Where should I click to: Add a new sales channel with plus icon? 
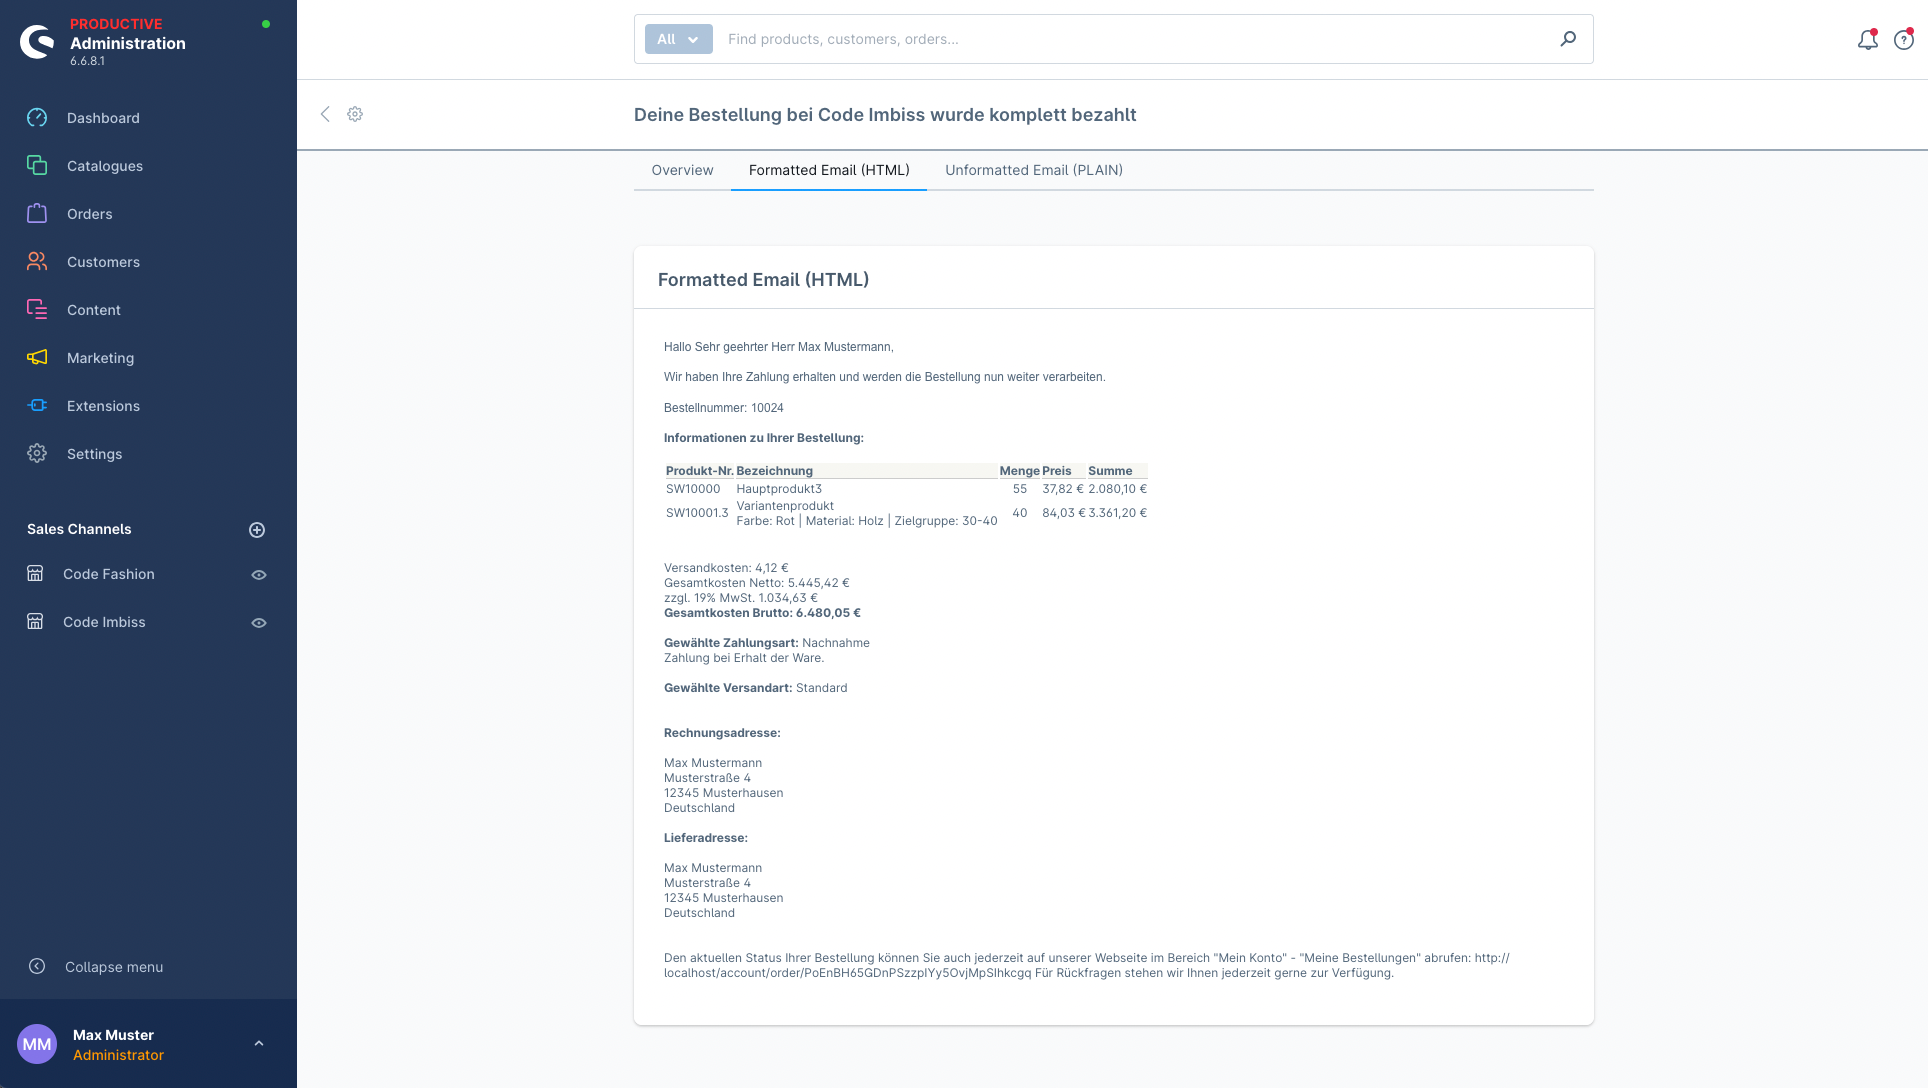(x=257, y=530)
